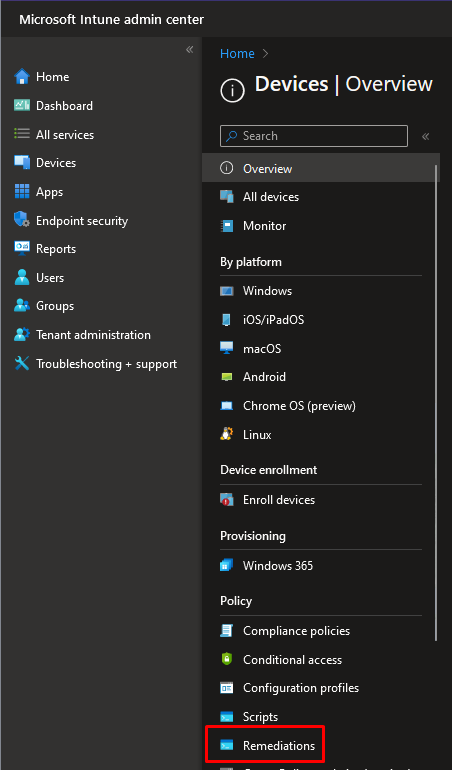452x770 pixels.
Task: Click the Troubleshooting + support tools icon
Action: pos(22,364)
